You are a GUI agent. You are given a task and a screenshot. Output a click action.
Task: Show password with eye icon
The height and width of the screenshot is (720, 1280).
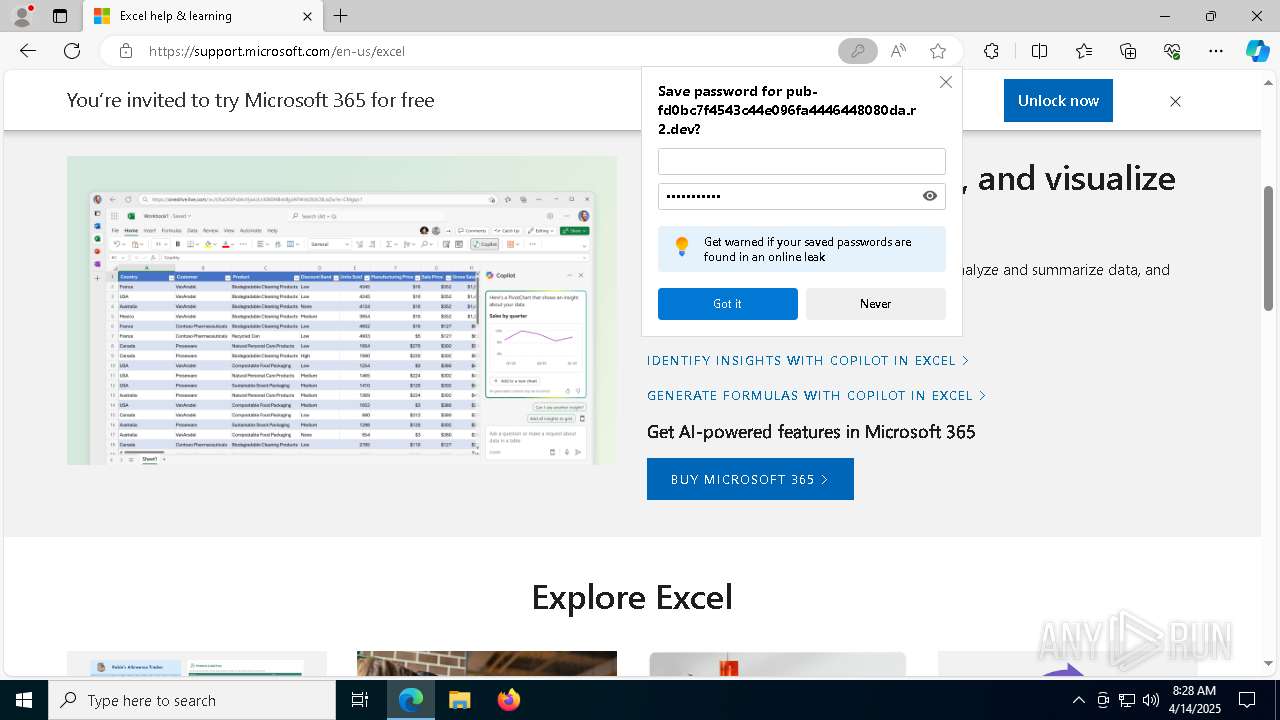pyautogui.click(x=930, y=196)
